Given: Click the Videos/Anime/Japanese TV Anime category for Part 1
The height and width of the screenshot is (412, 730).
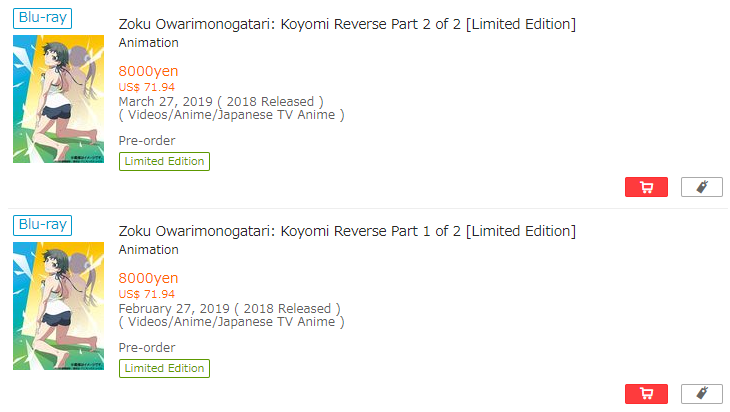Looking at the screenshot, I should 231,322.
